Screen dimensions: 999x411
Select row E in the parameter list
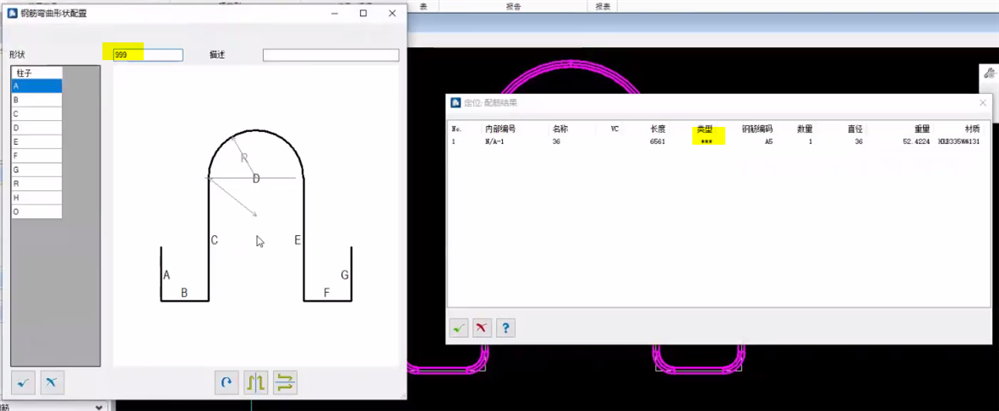click(x=37, y=142)
